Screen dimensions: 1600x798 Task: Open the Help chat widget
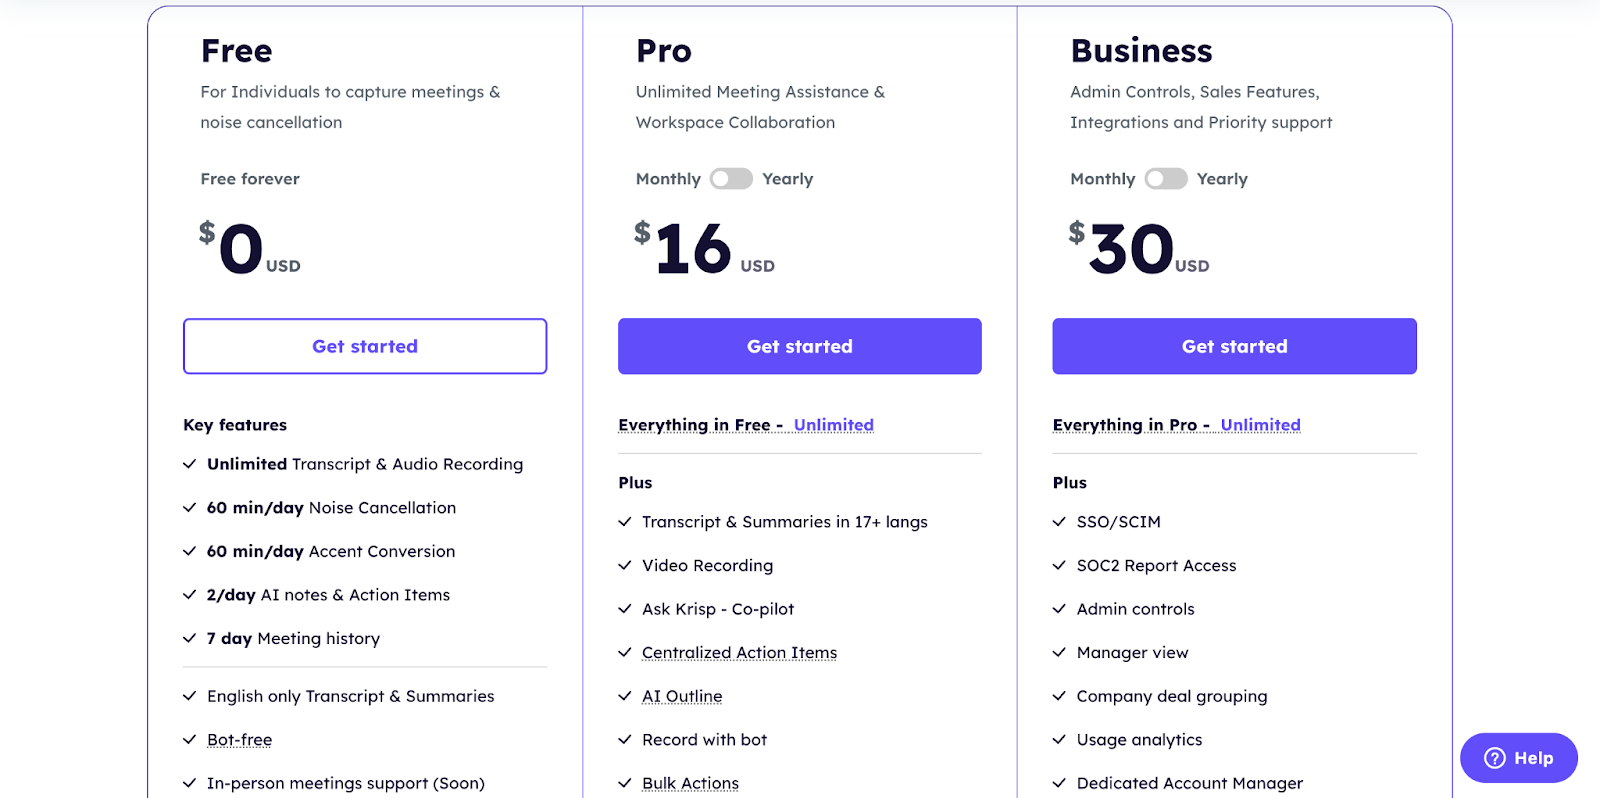pos(1519,758)
